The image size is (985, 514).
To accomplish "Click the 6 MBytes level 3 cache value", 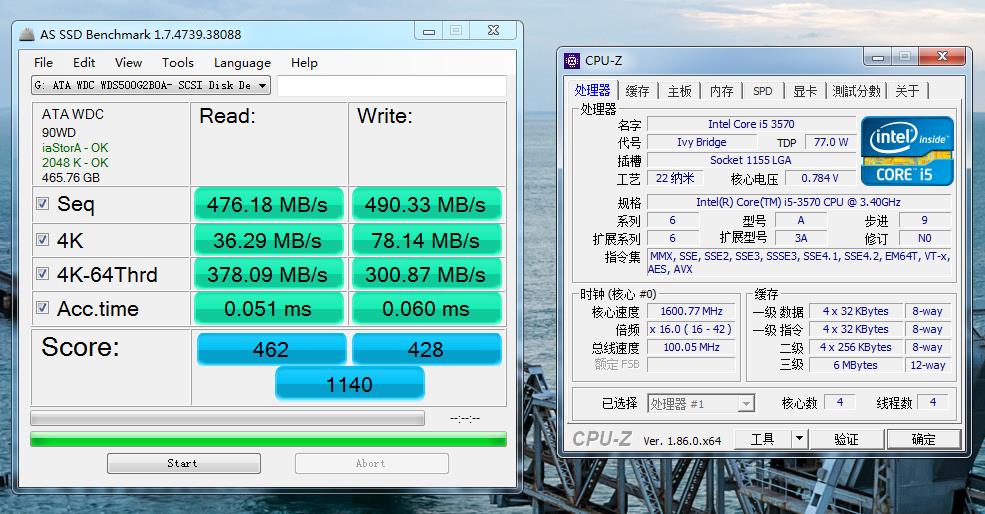I will click(x=856, y=365).
